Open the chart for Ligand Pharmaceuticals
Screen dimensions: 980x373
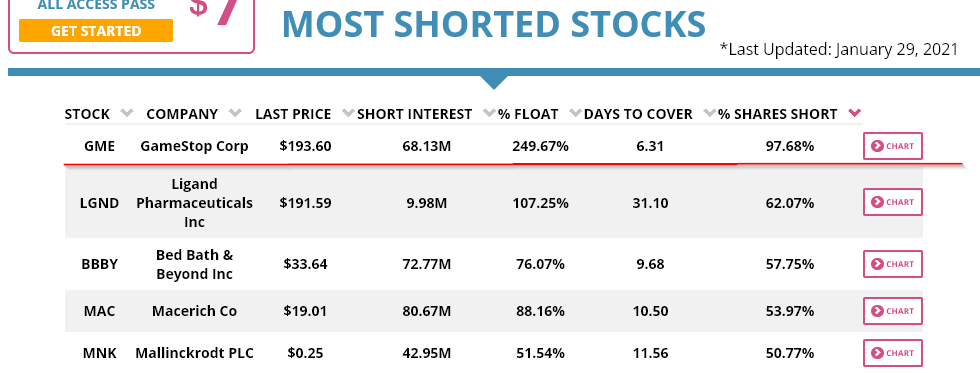point(892,202)
